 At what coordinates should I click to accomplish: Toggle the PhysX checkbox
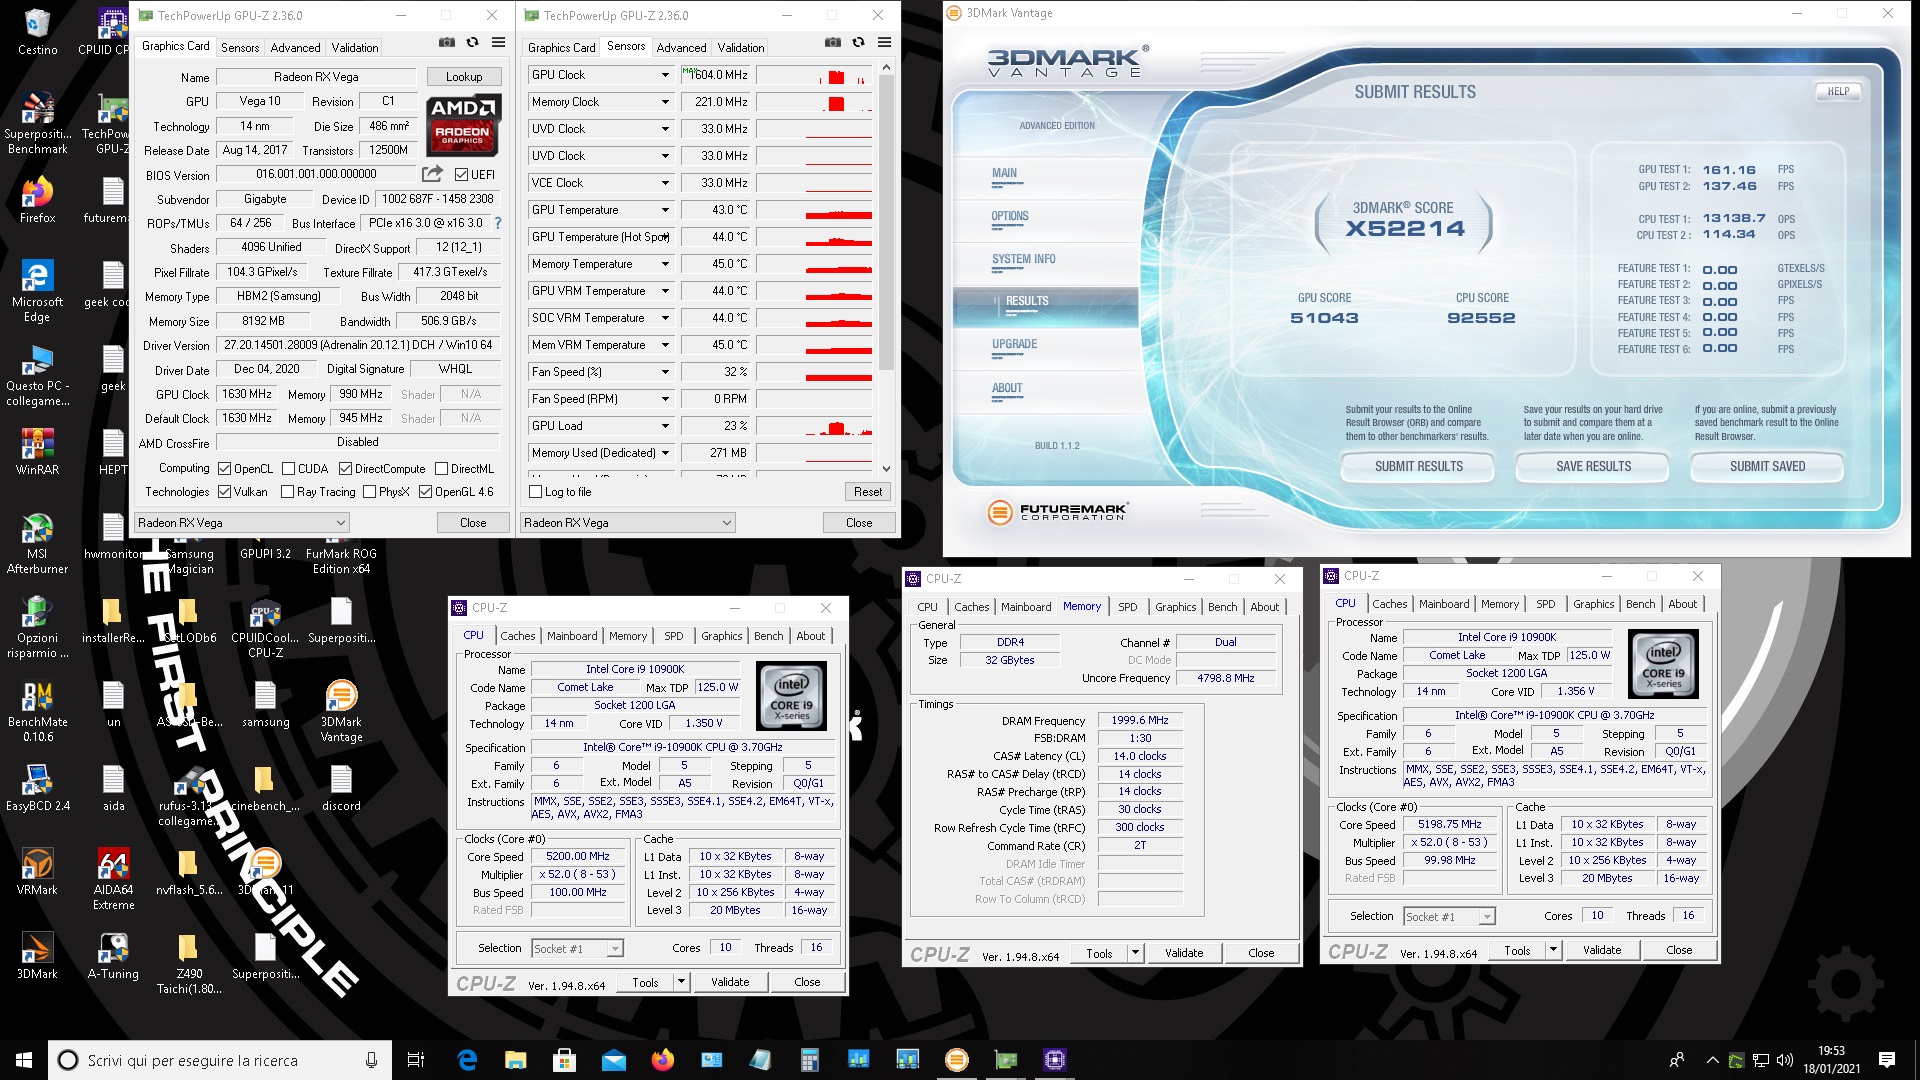(x=370, y=491)
